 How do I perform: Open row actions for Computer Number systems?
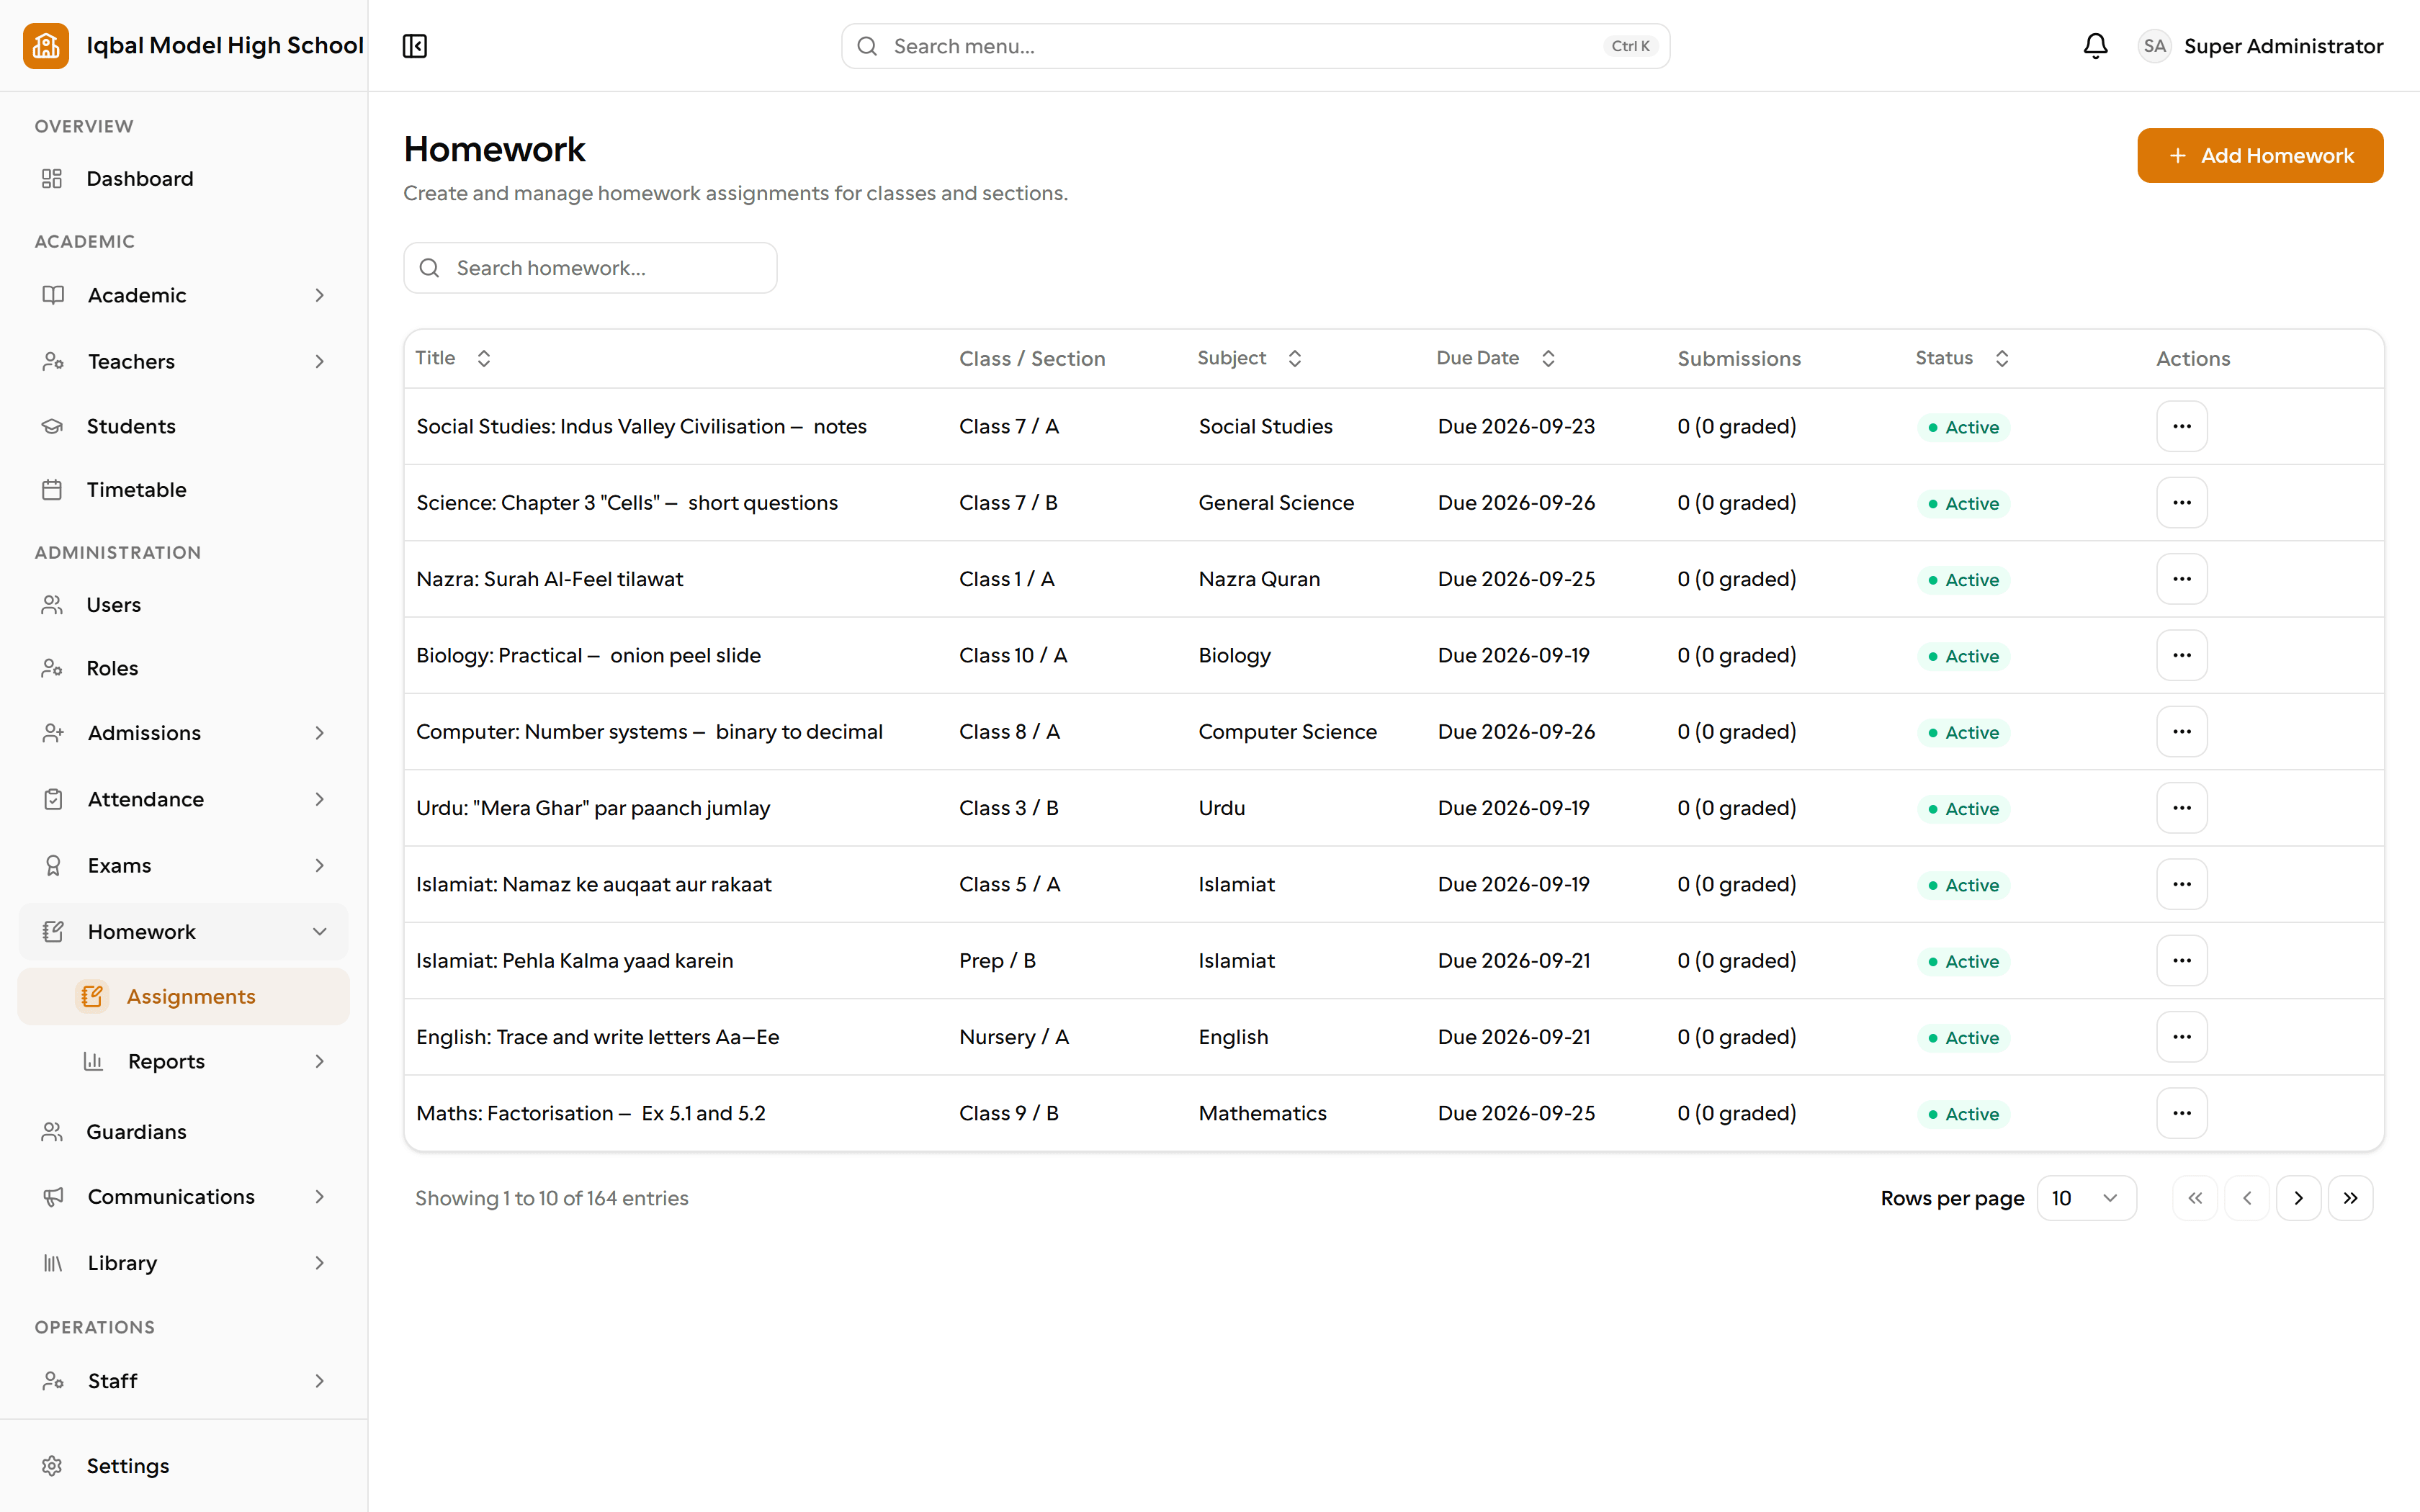tap(2181, 732)
